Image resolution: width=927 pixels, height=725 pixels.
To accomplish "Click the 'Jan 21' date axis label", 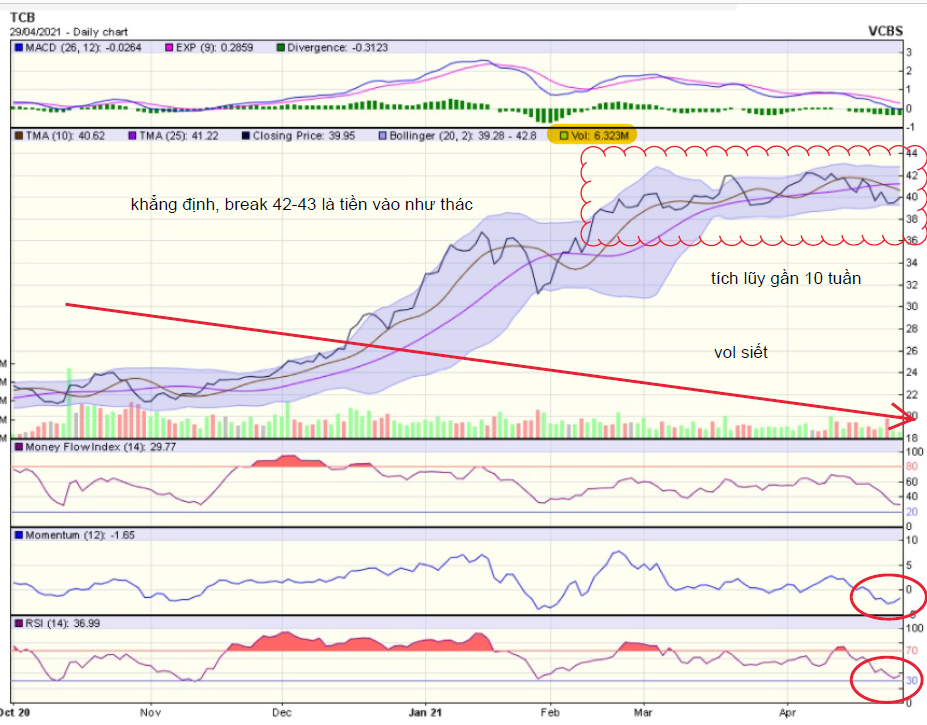I will 426,714.
